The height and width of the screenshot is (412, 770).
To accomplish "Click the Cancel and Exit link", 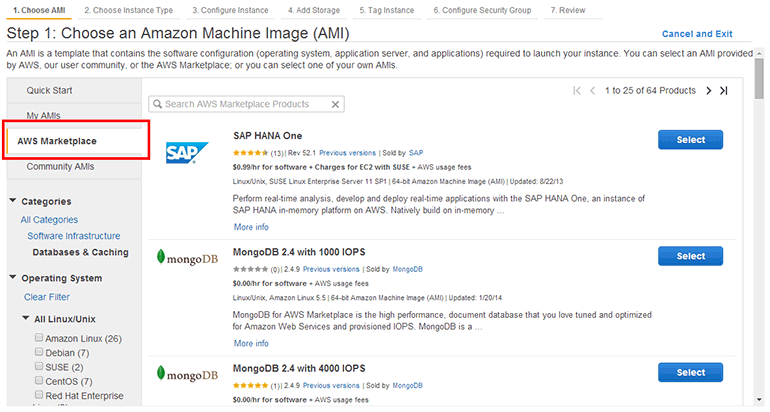I will [x=697, y=34].
